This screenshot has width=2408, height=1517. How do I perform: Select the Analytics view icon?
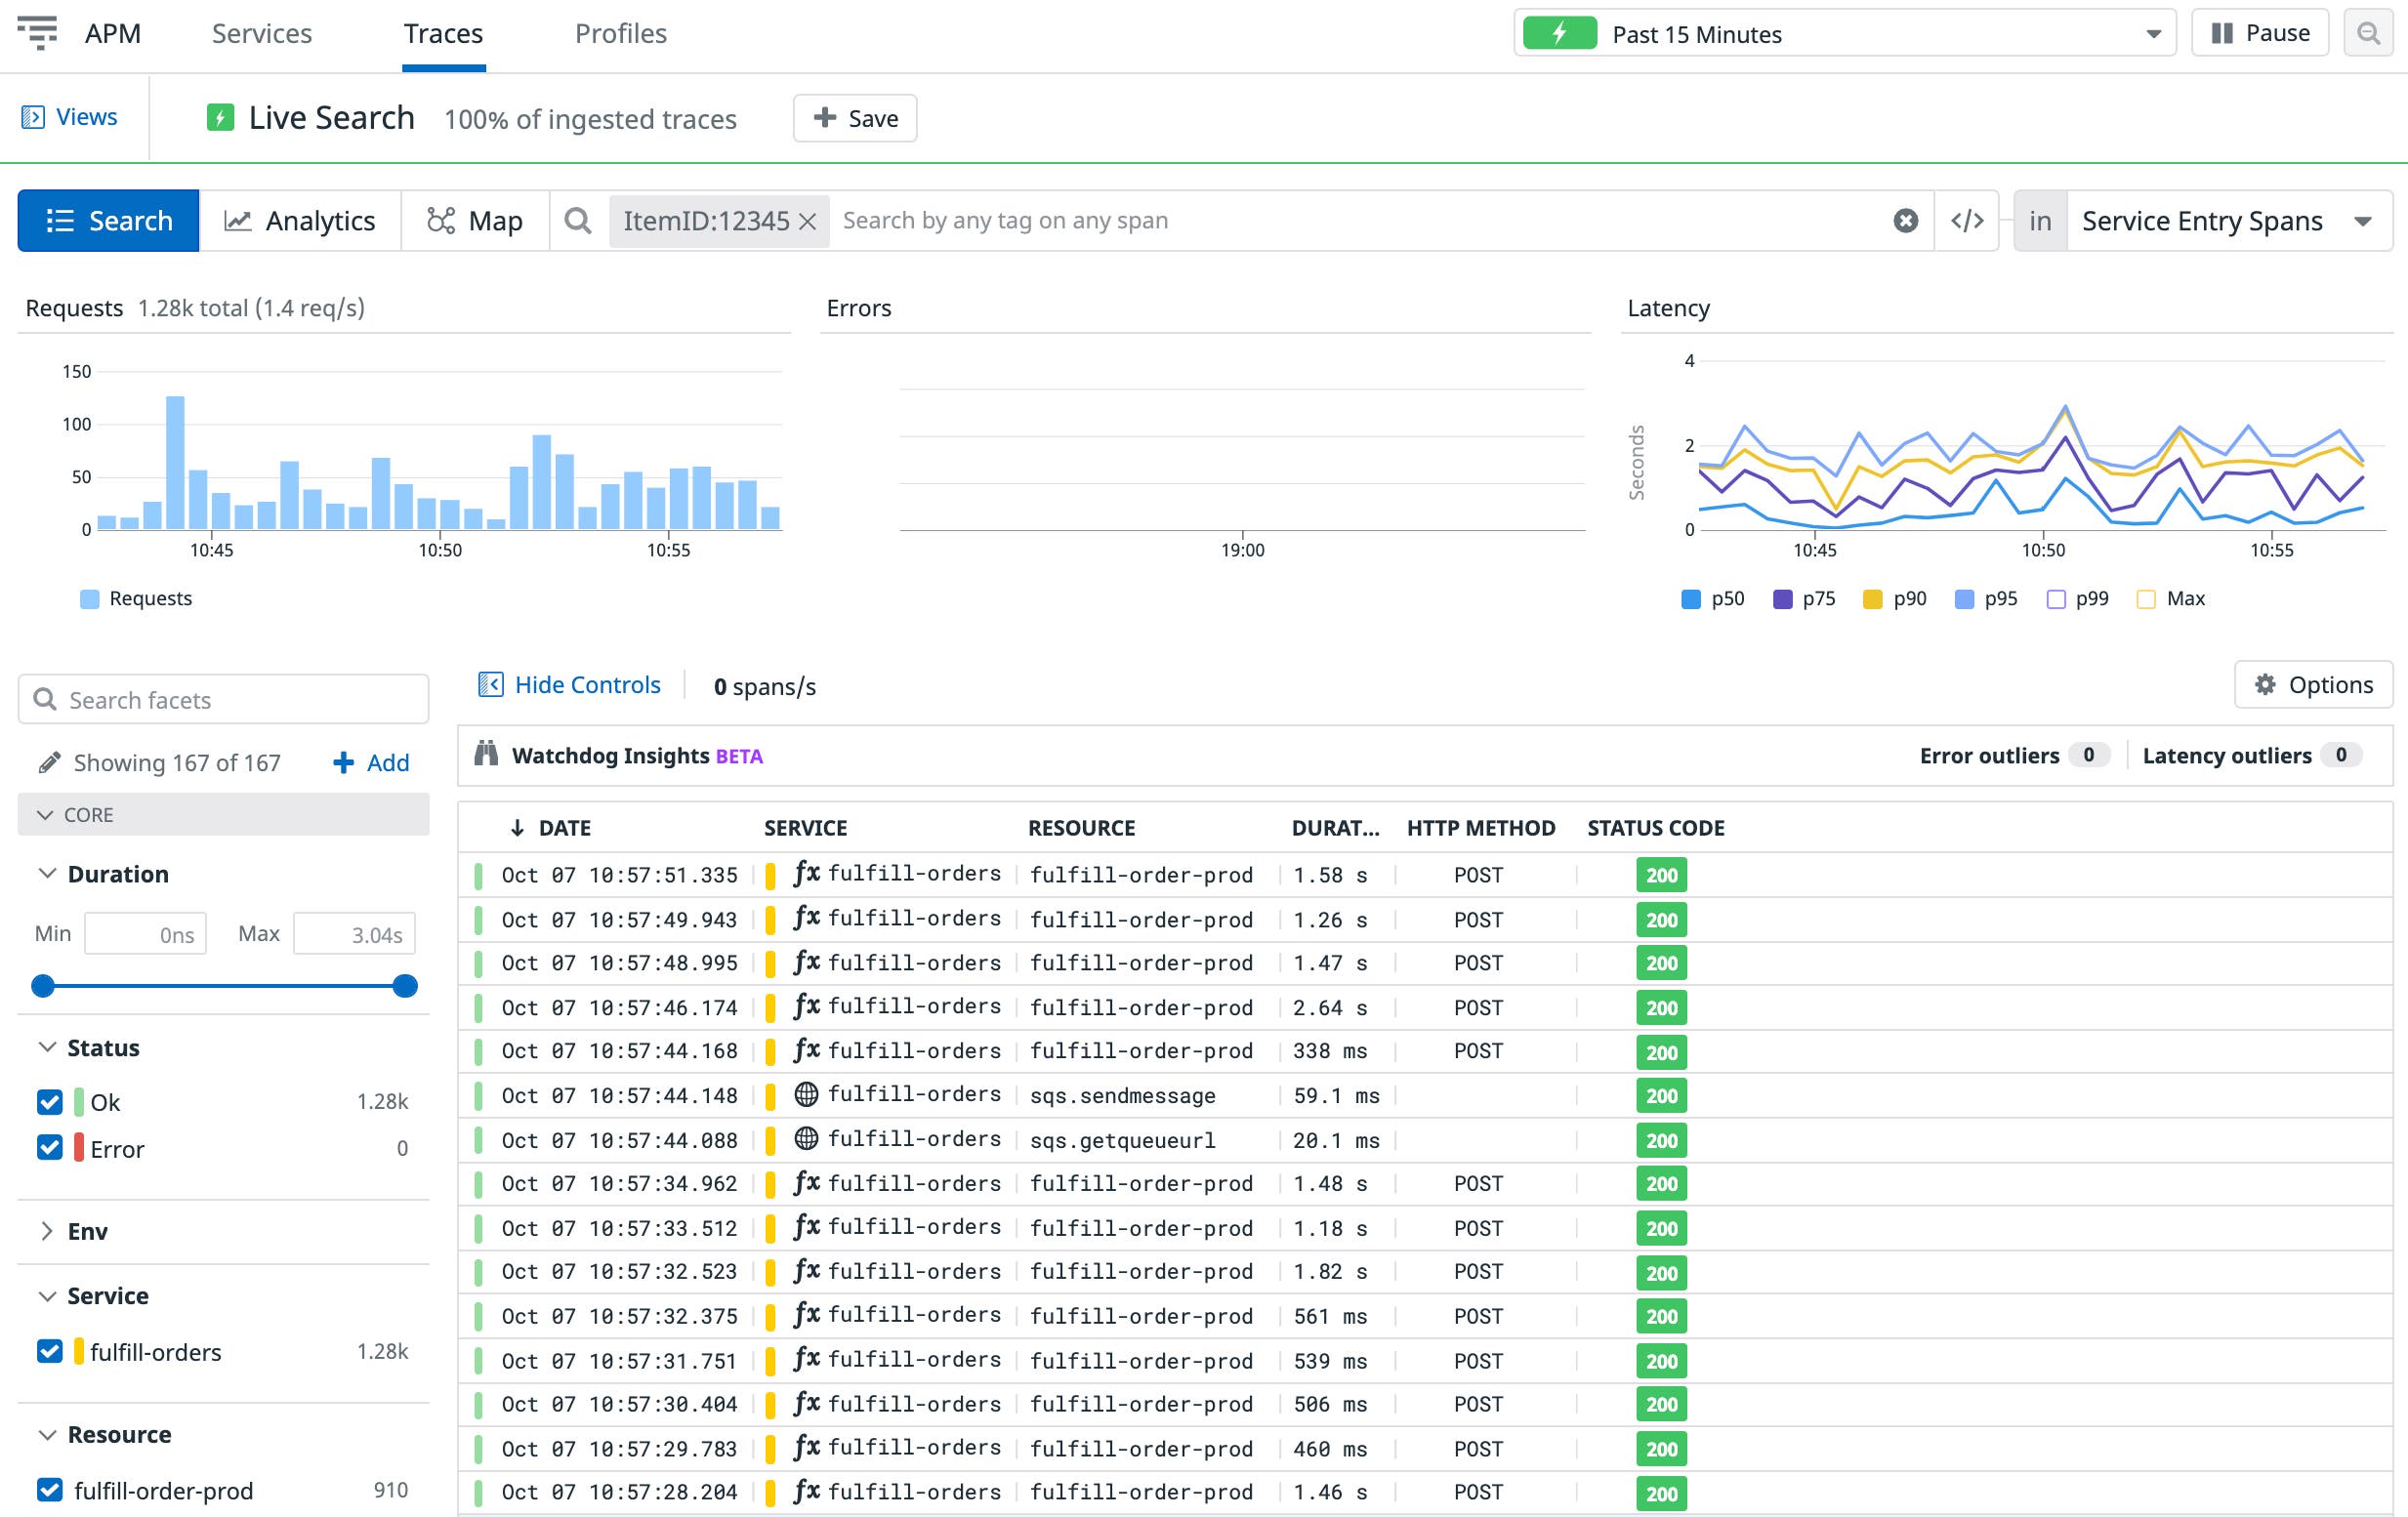[238, 220]
